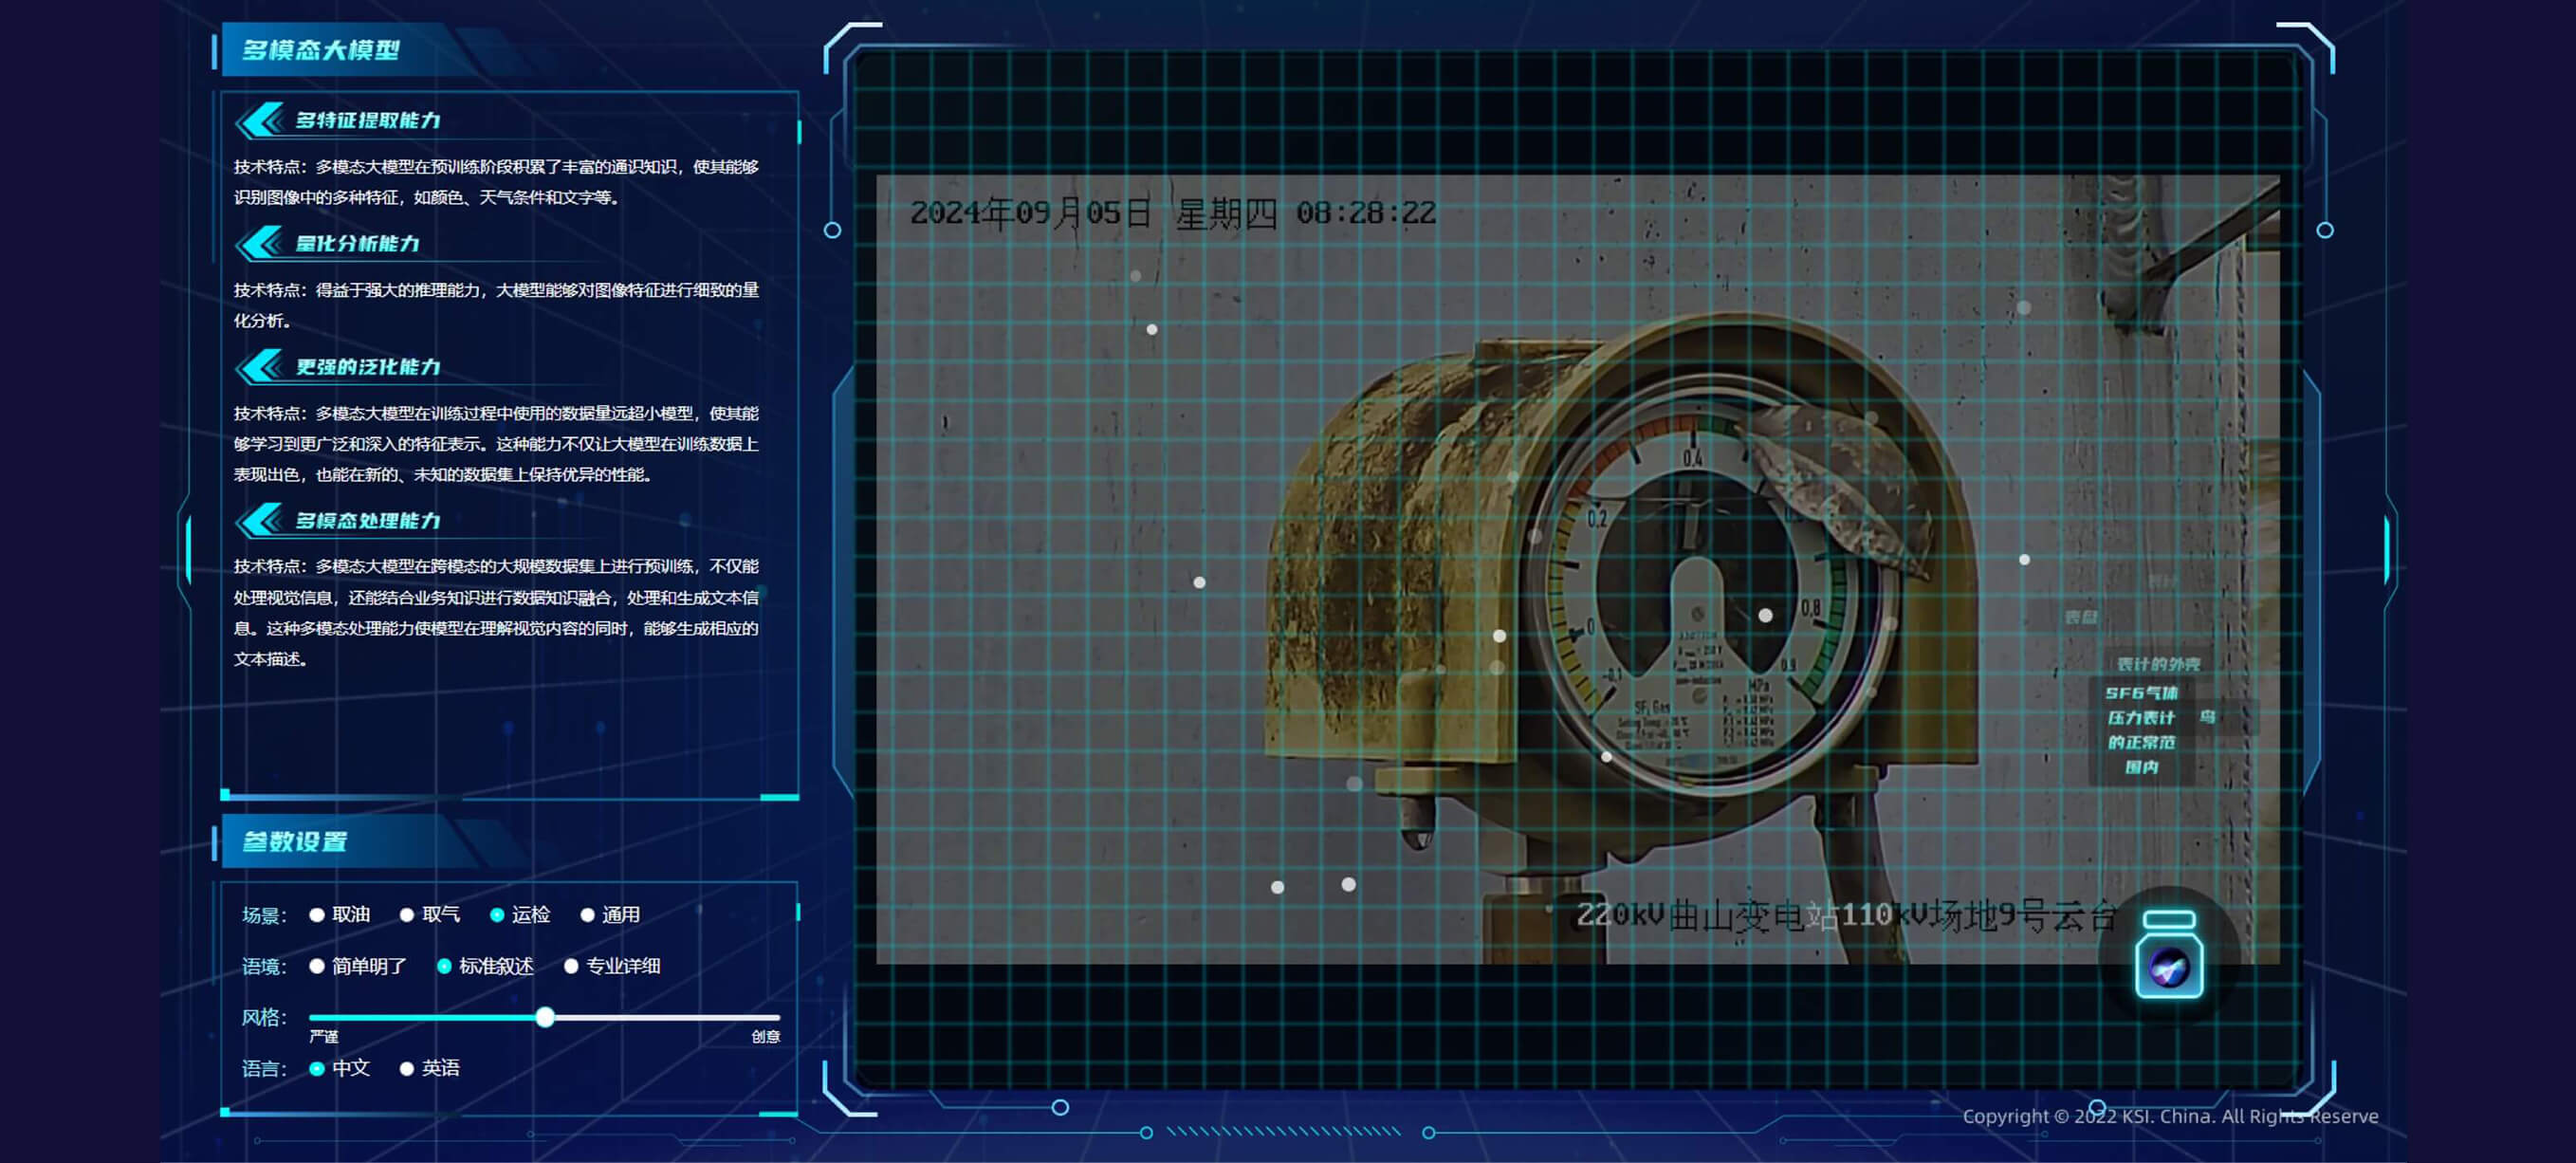Click the chevron icon beside 多模态处理能力
Viewport: 2576px width, 1163px height.
click(258, 520)
